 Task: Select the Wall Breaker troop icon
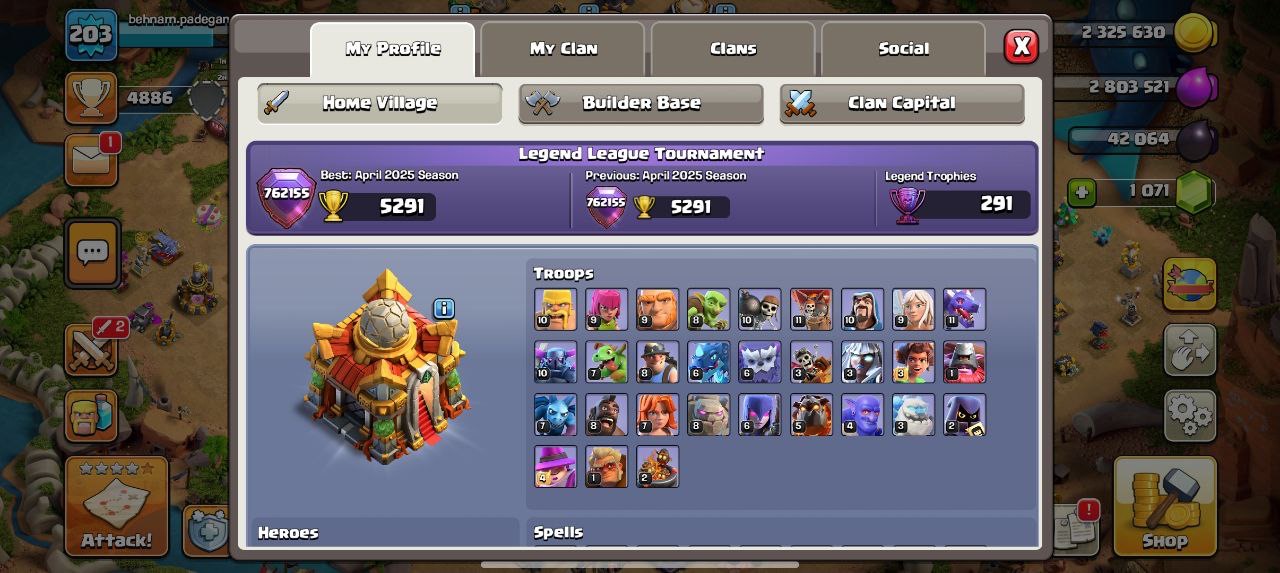(759, 309)
